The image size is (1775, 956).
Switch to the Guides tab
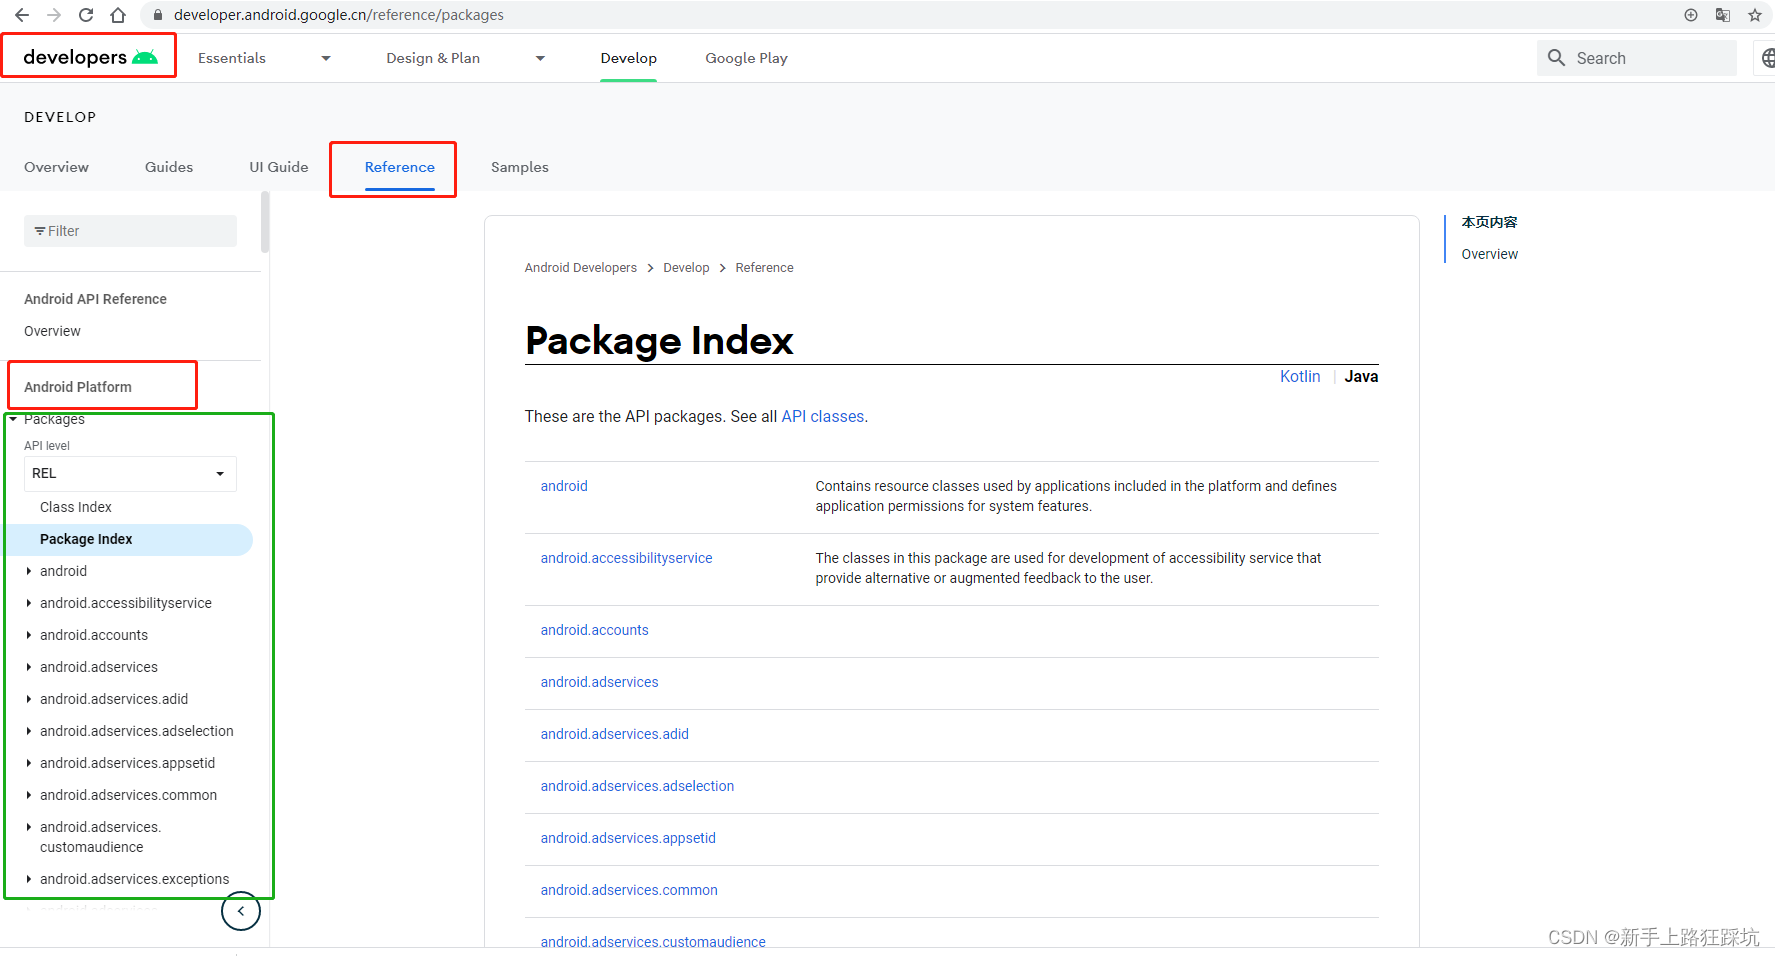[169, 167]
